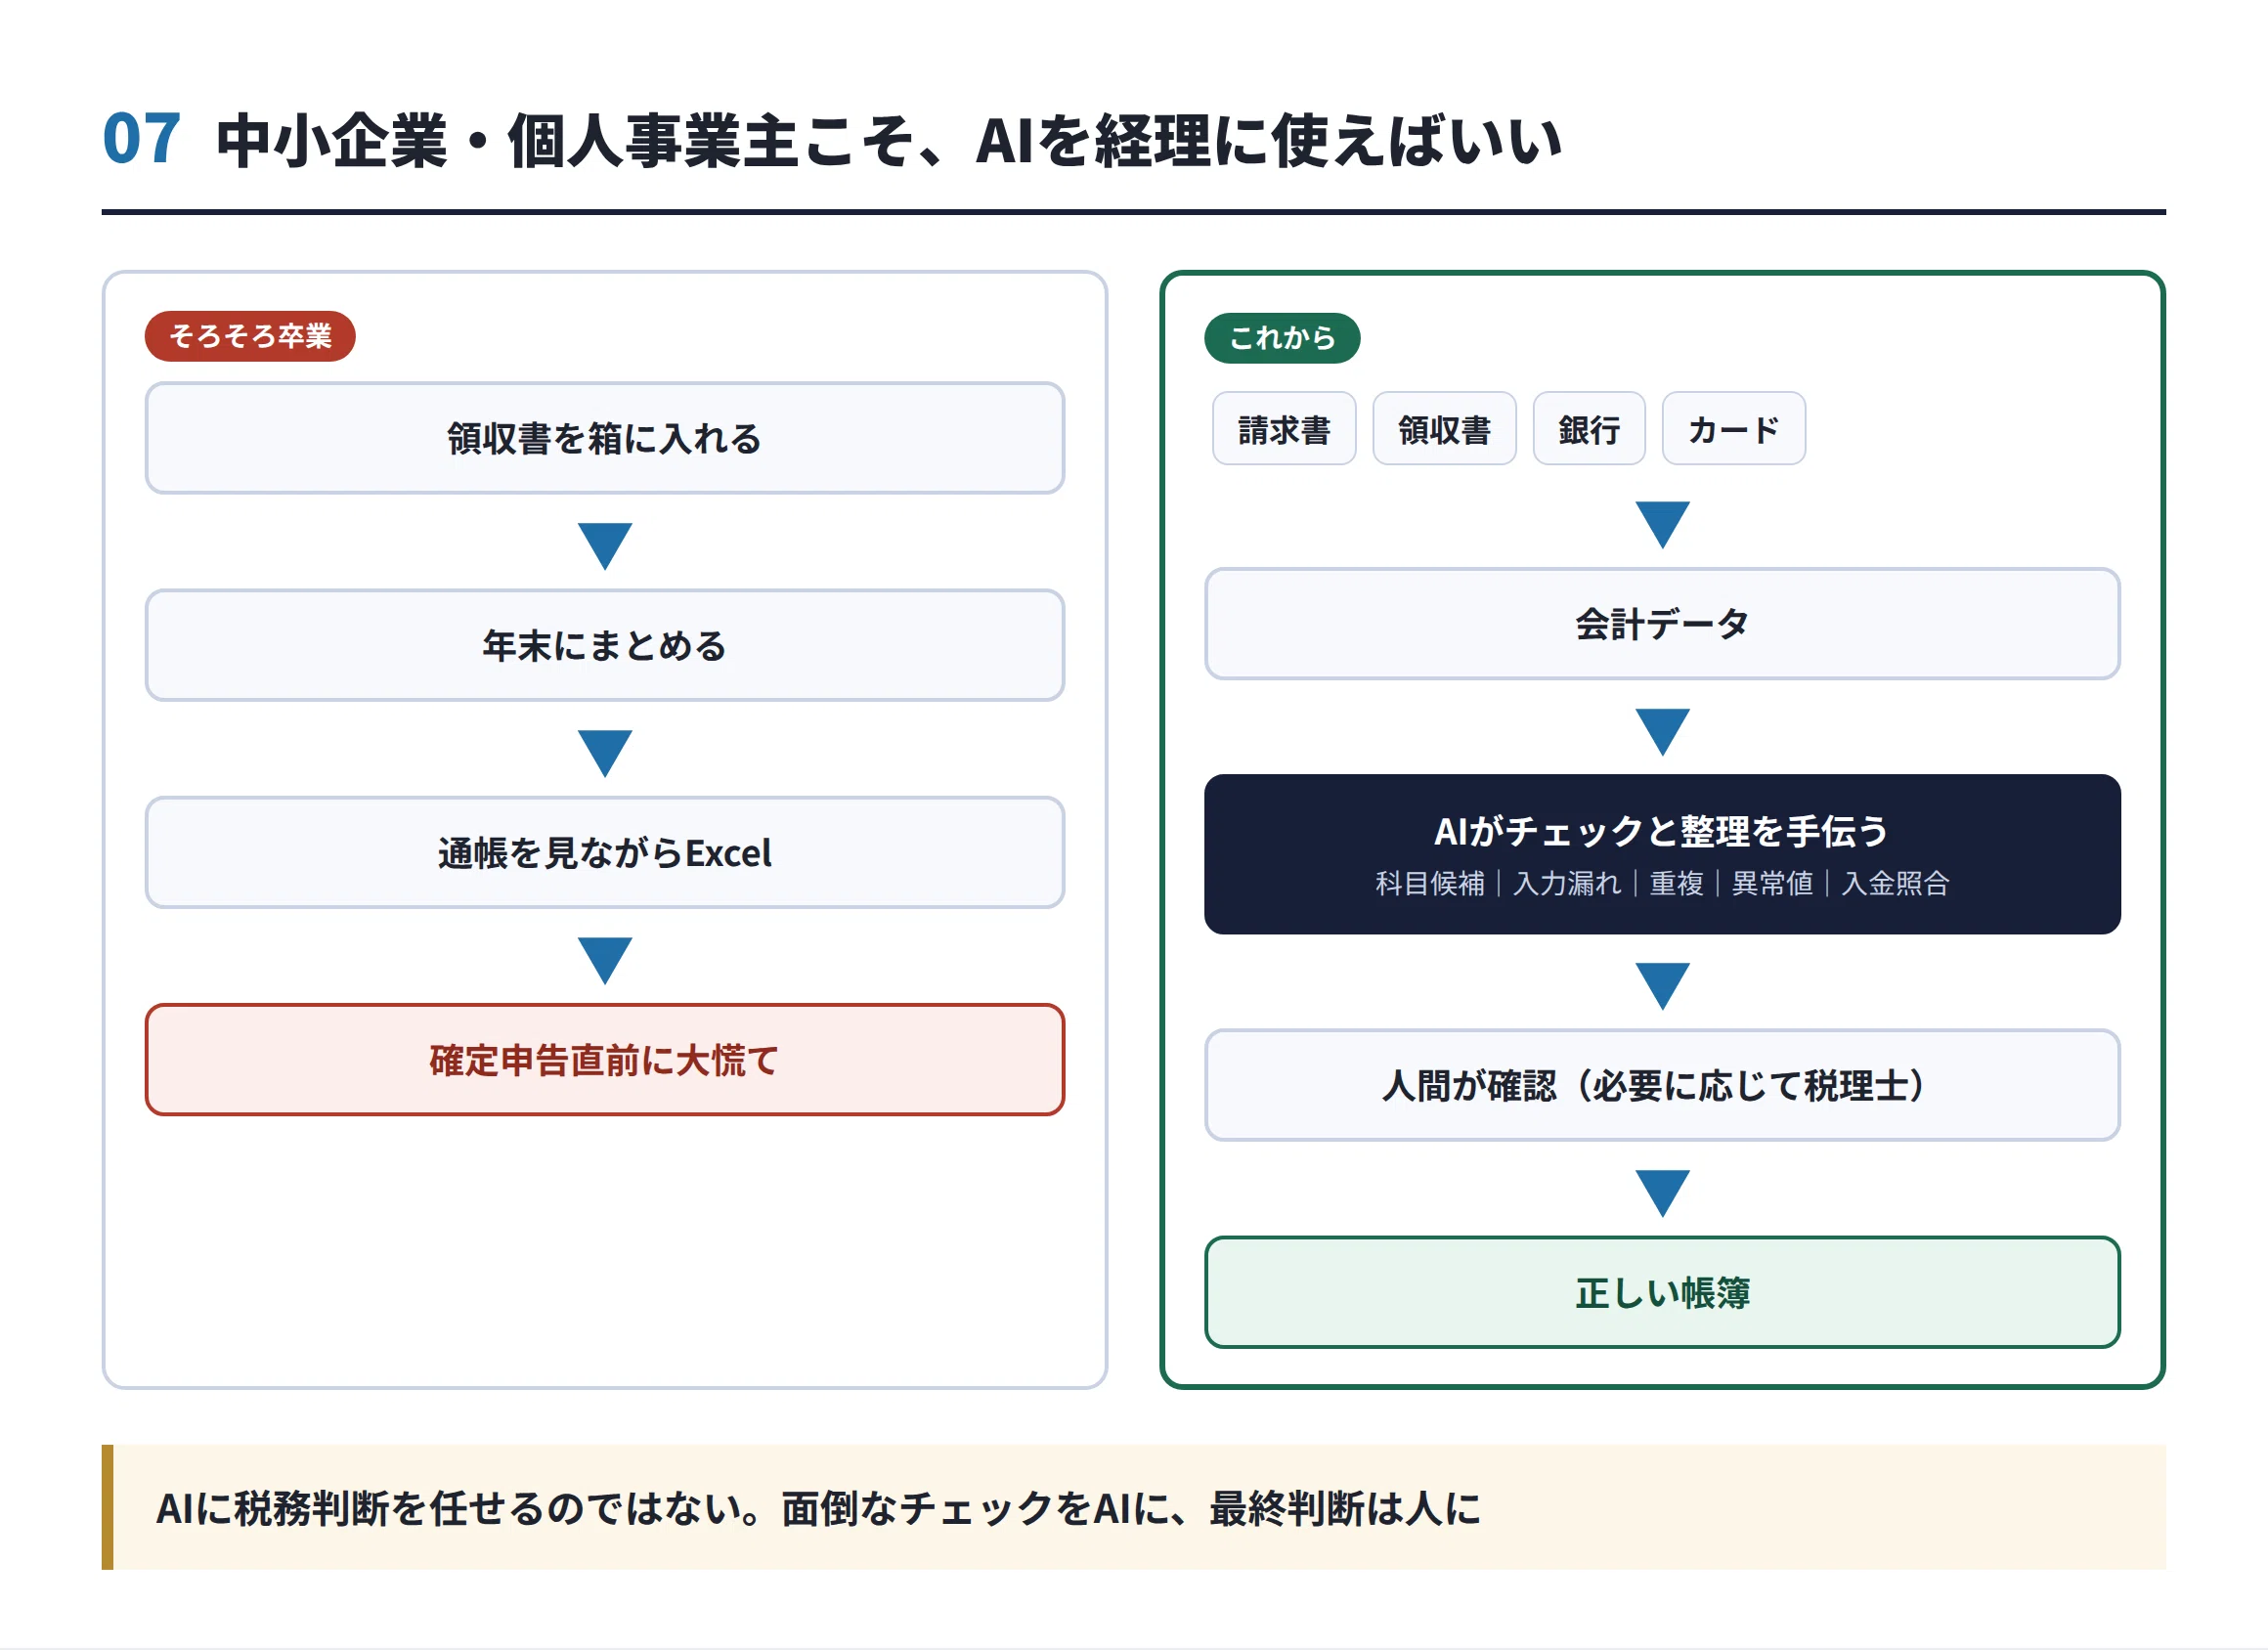
Task: Click the 年末にまとめる step box
Action: (605, 645)
